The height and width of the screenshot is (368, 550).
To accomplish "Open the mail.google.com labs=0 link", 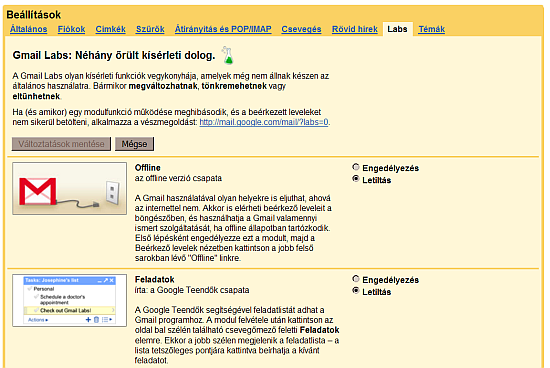I will (x=264, y=122).
